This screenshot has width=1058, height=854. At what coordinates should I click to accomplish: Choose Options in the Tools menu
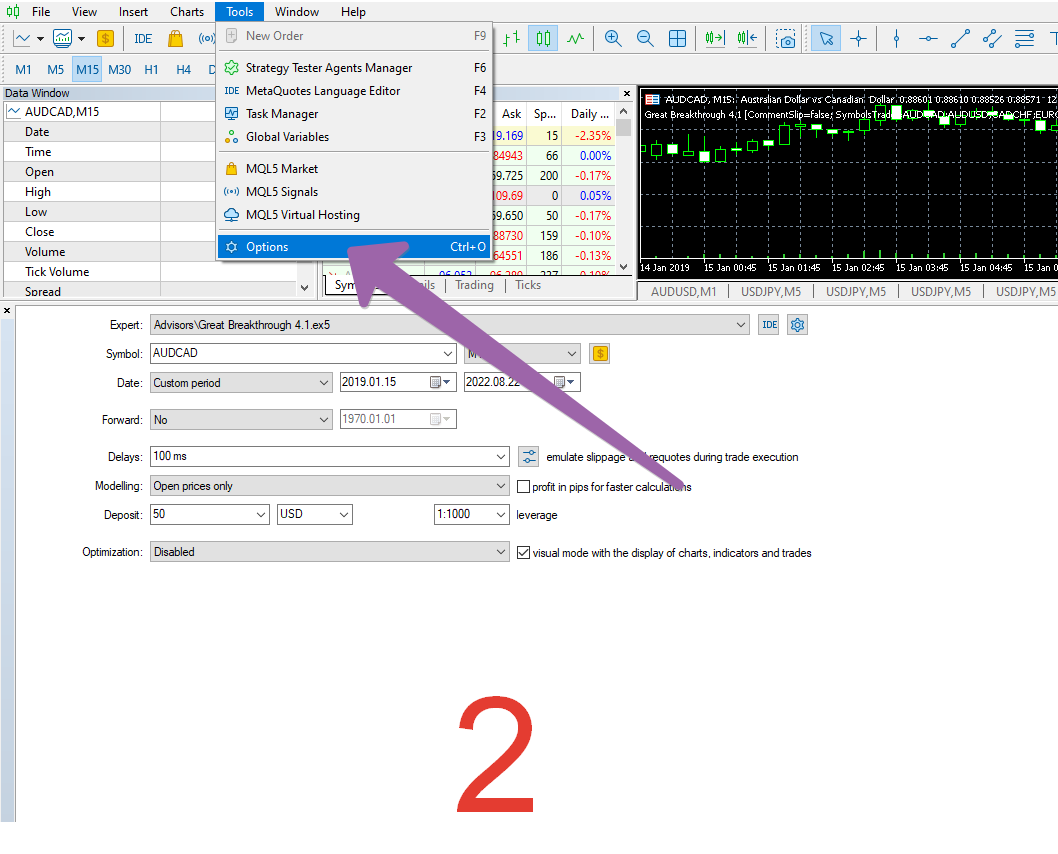click(x=354, y=247)
